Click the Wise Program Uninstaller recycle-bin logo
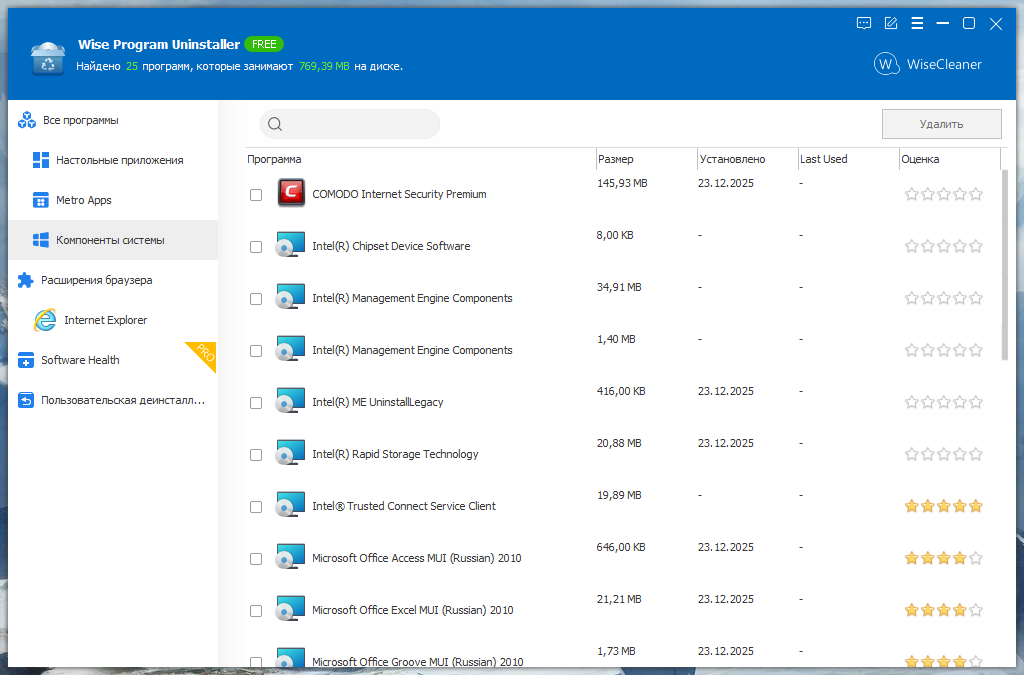 (47, 59)
